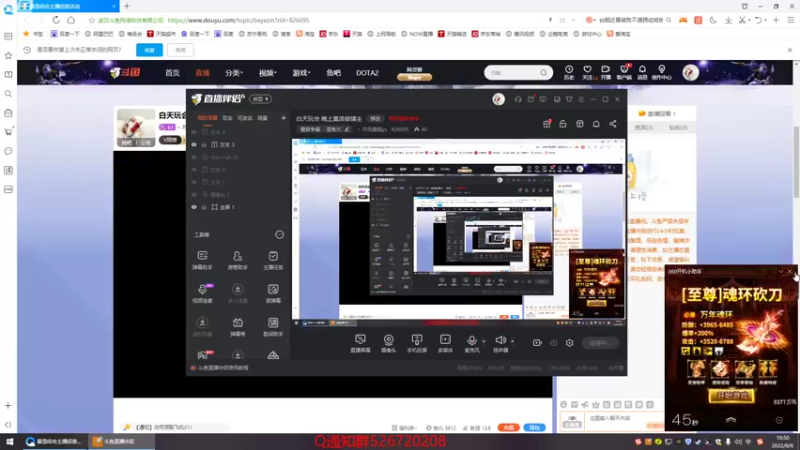
Task: Click the layout grid icon above preview
Action: (580, 124)
